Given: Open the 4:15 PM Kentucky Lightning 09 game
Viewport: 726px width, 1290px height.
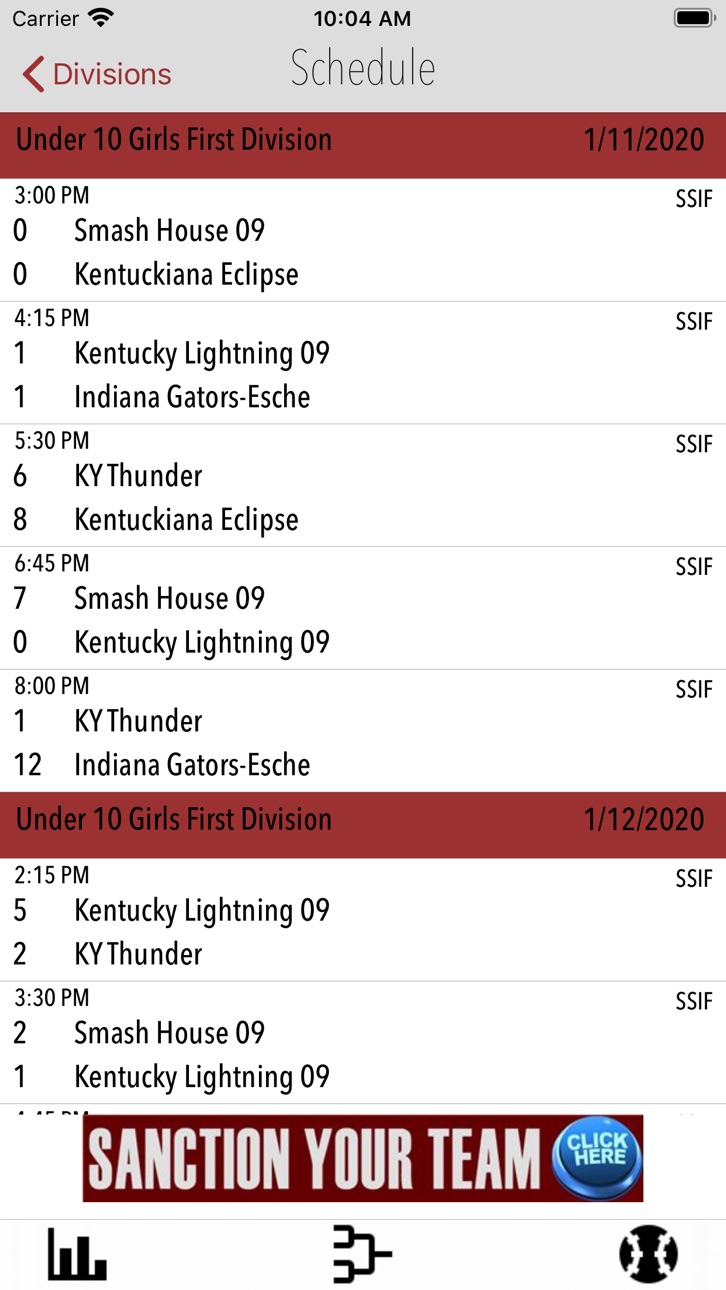Looking at the screenshot, I should [363, 363].
